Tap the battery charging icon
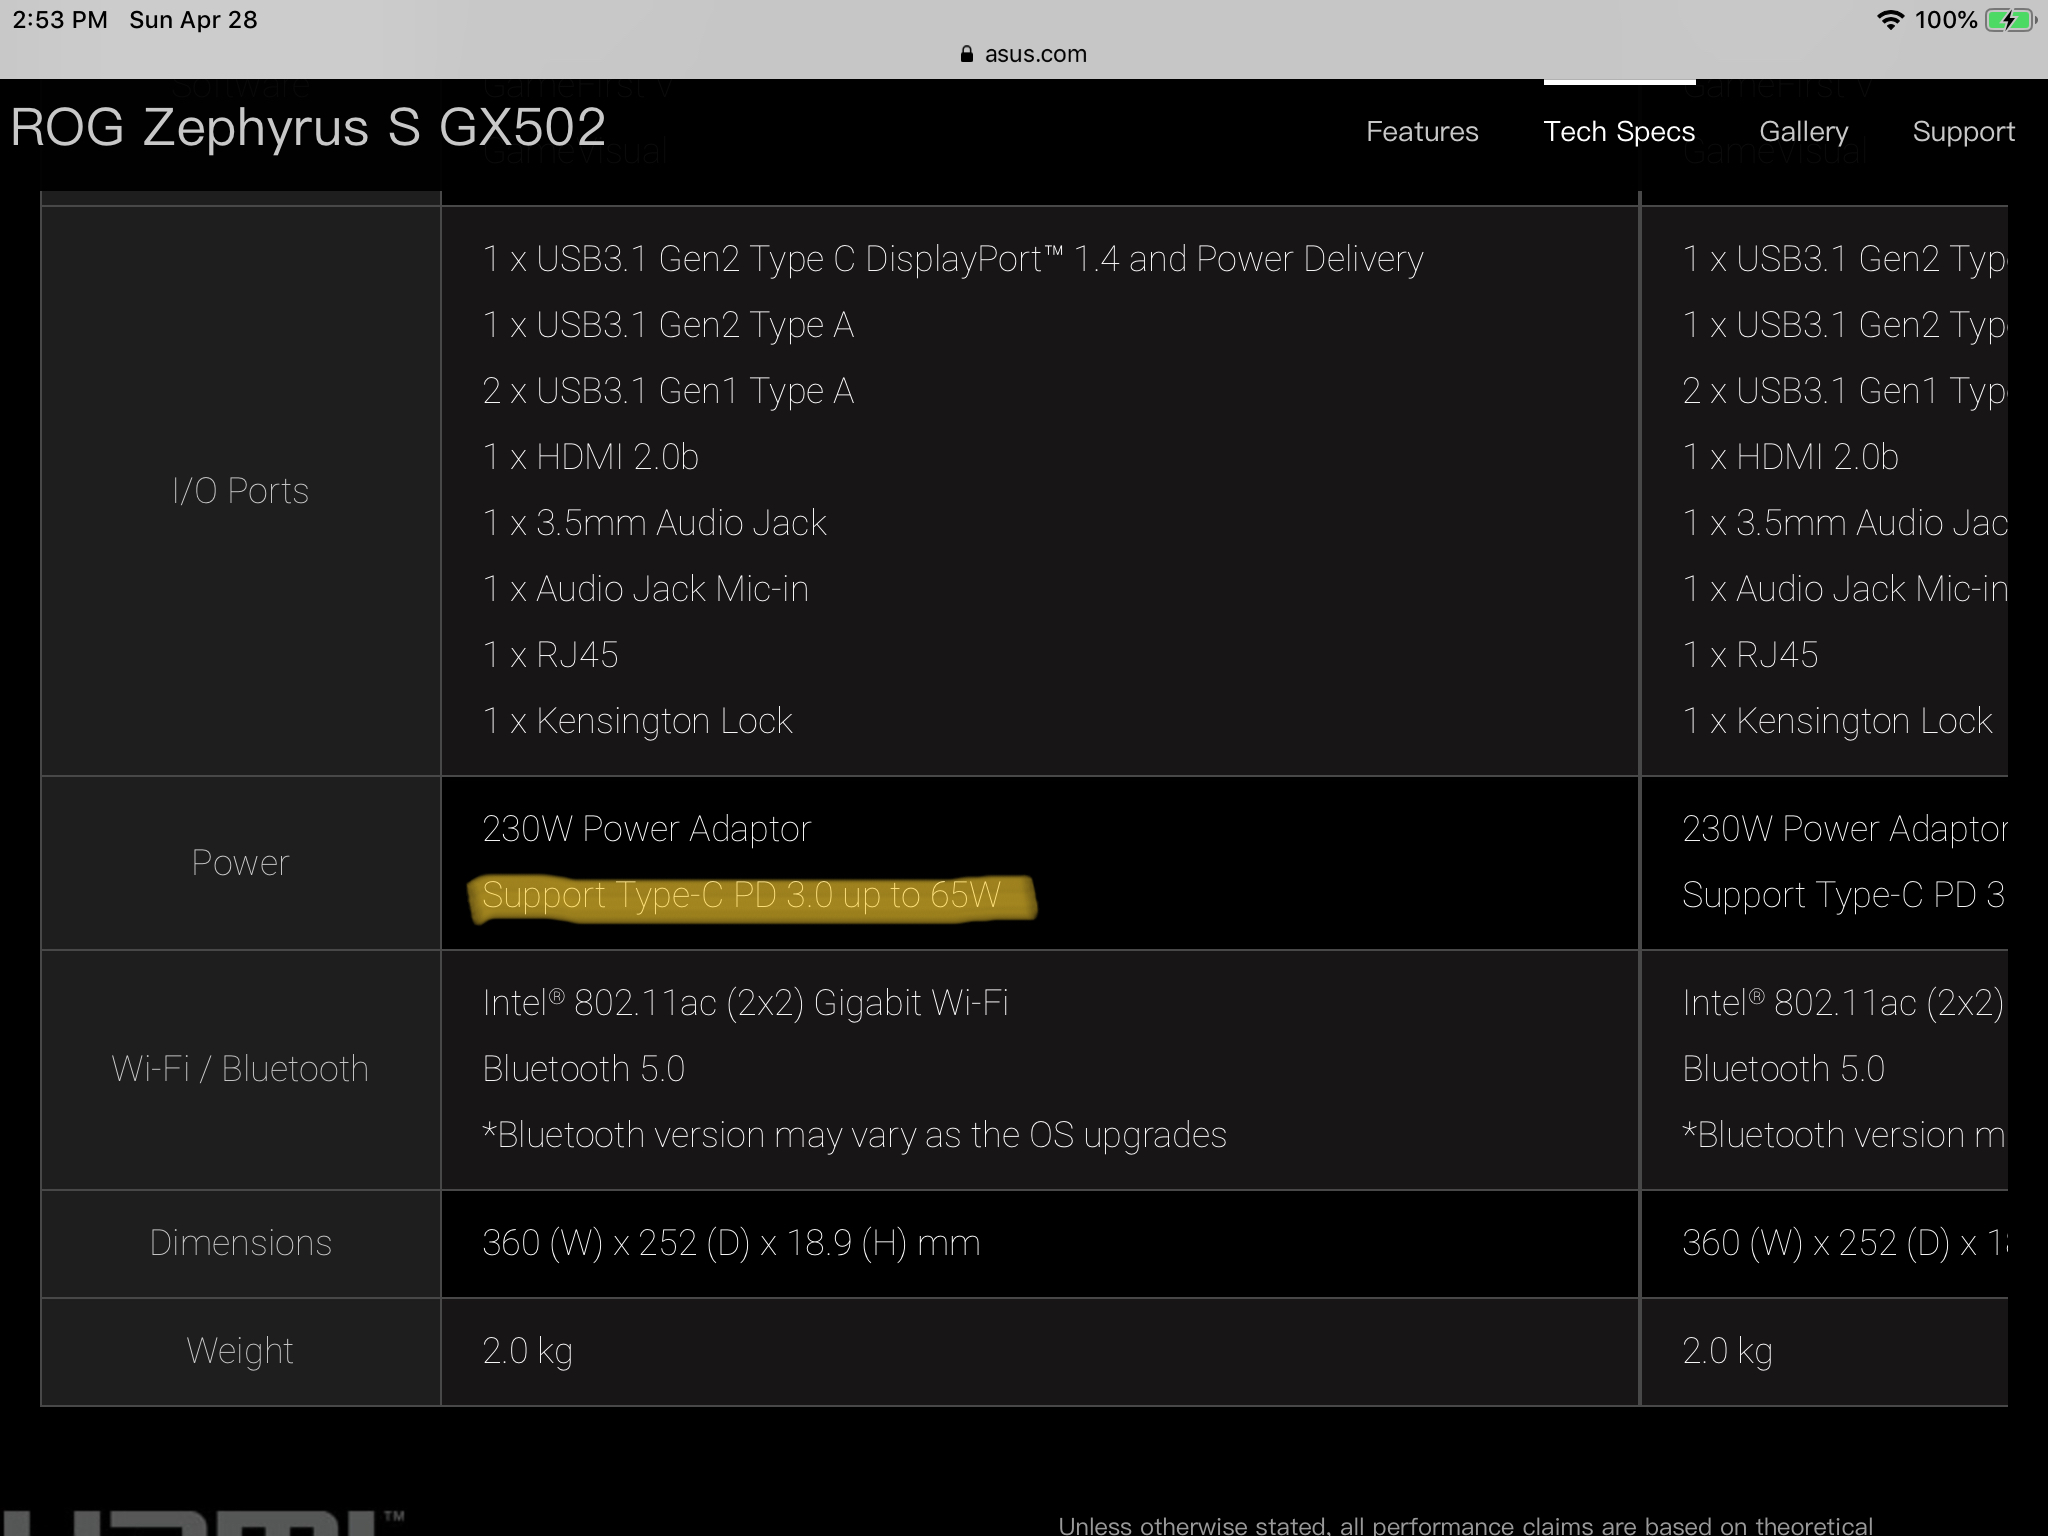The height and width of the screenshot is (1536, 2048). click(x=2010, y=20)
